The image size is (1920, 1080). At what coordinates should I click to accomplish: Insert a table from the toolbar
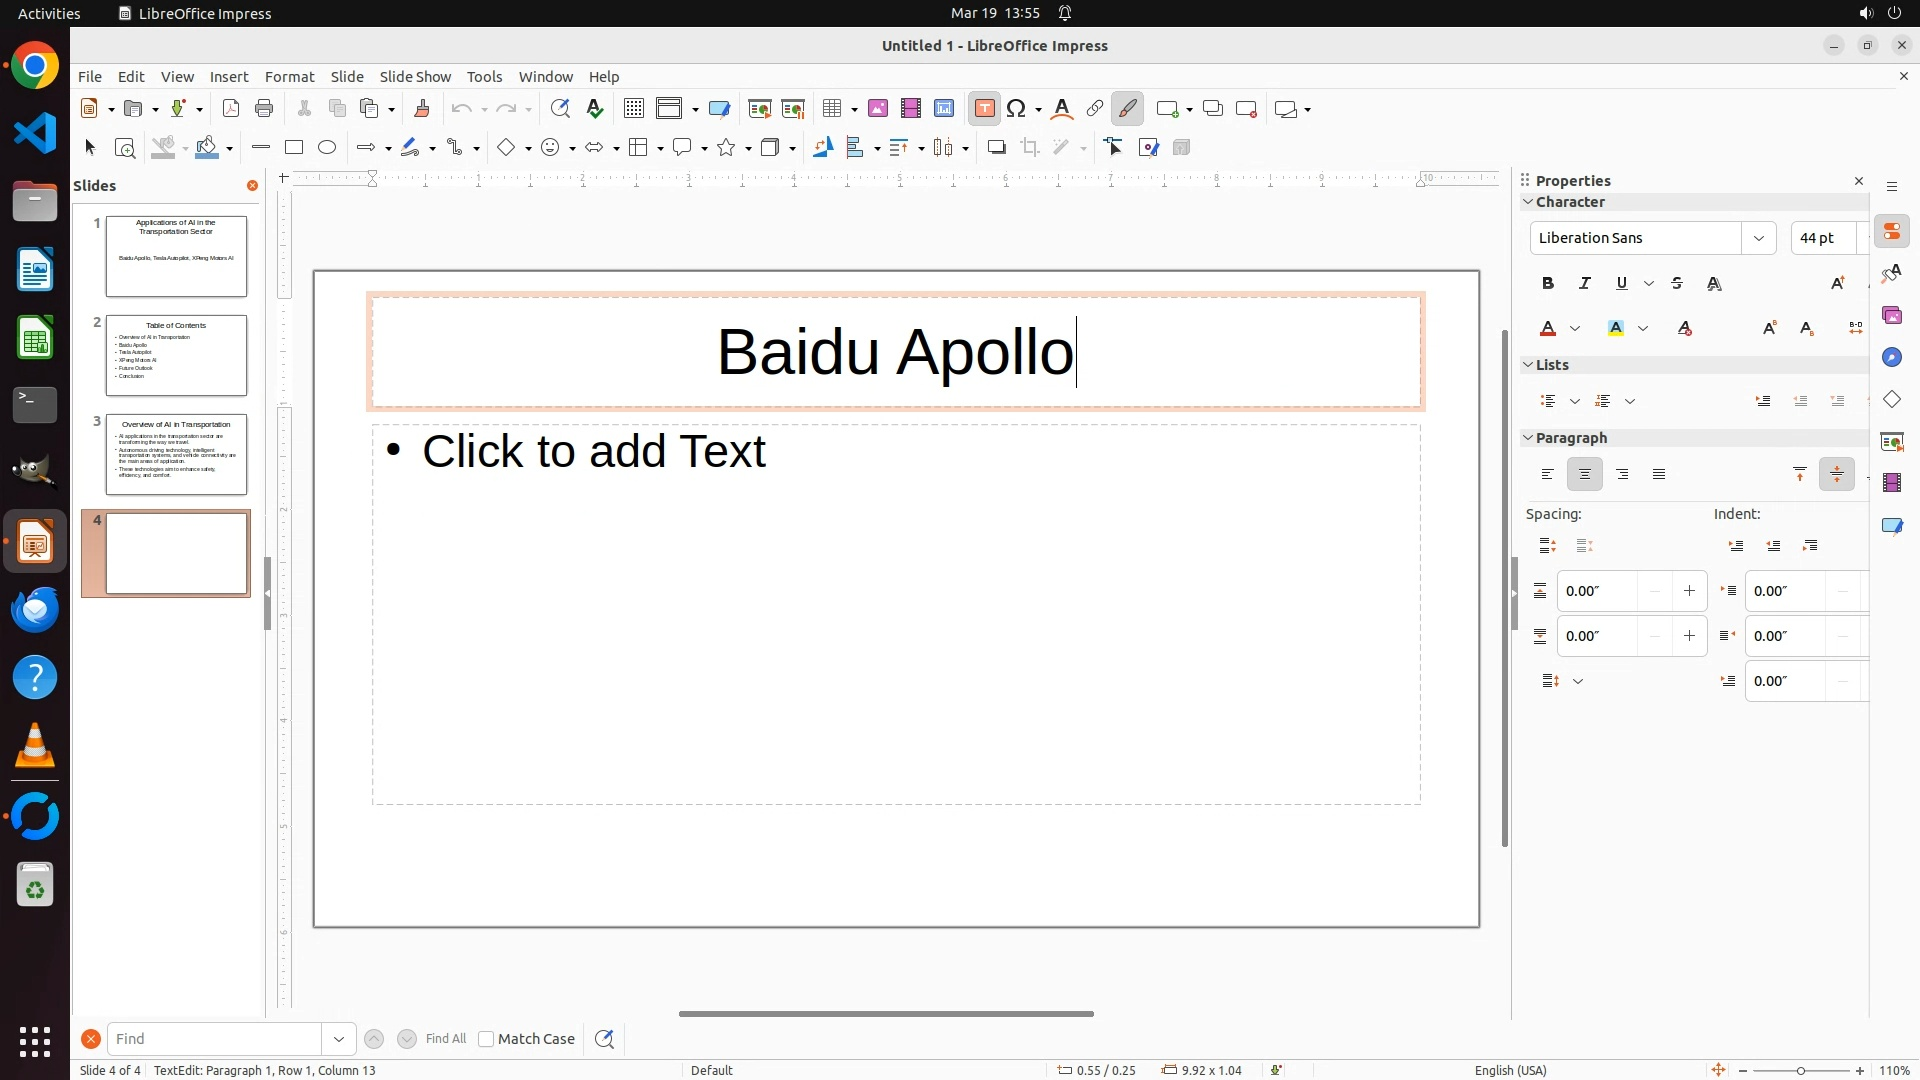pyautogui.click(x=831, y=109)
